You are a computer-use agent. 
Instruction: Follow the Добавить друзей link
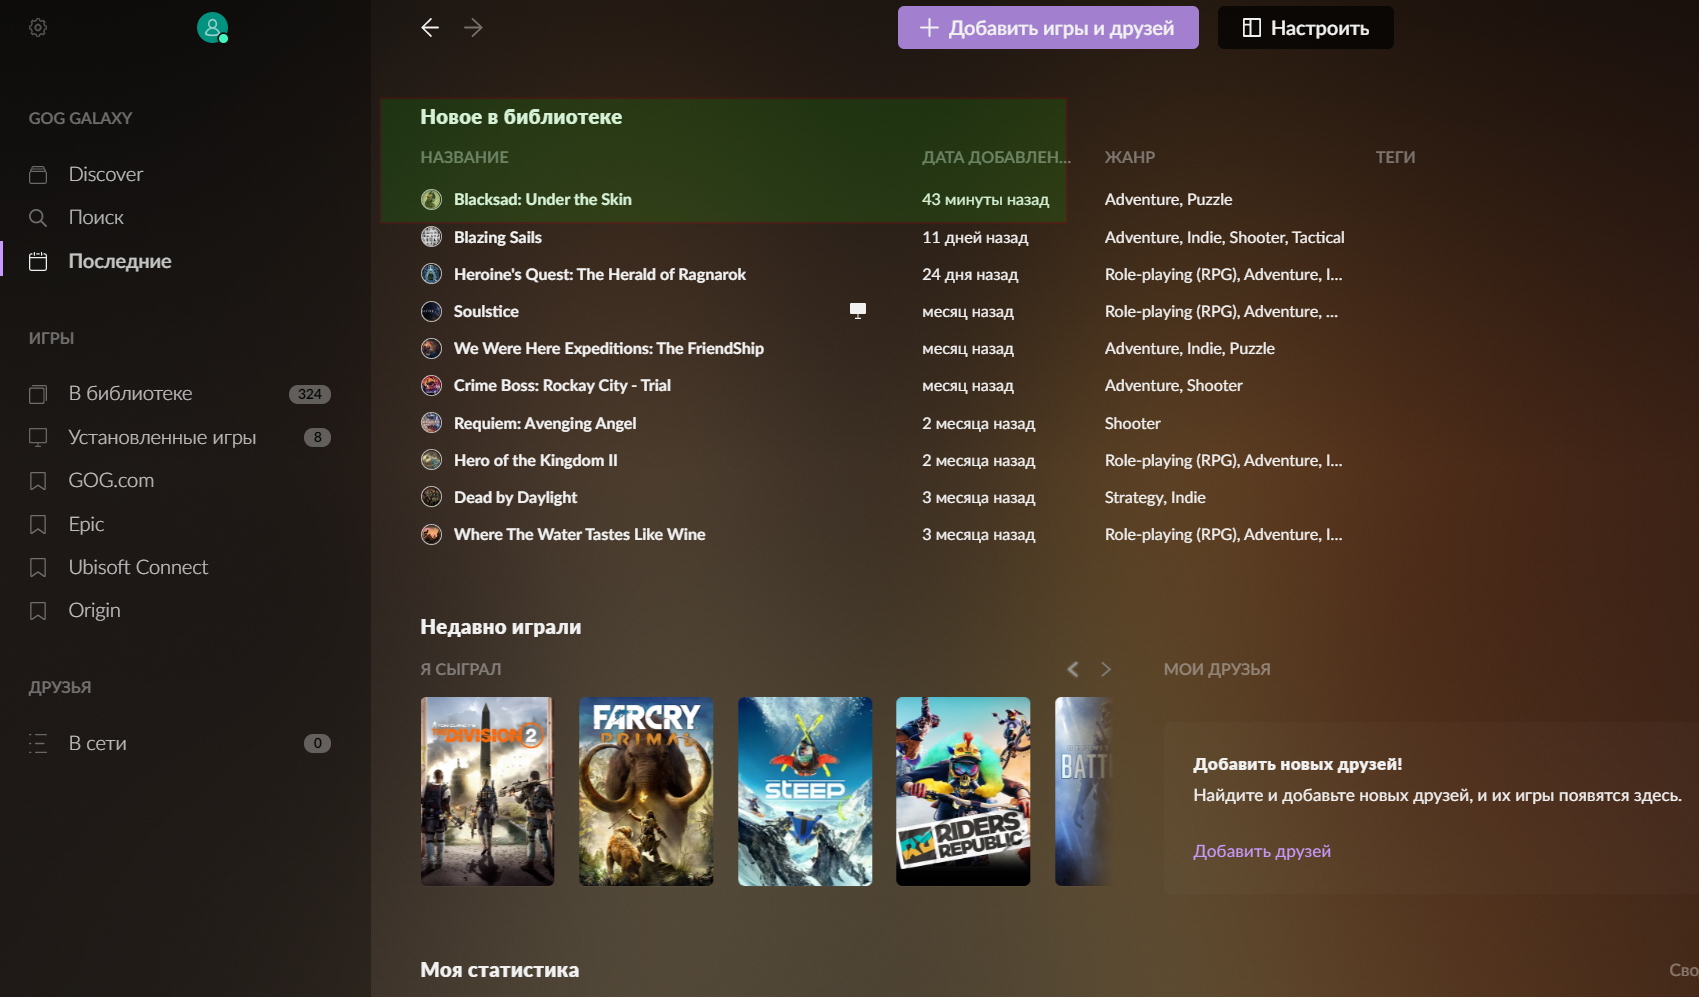coord(1262,851)
